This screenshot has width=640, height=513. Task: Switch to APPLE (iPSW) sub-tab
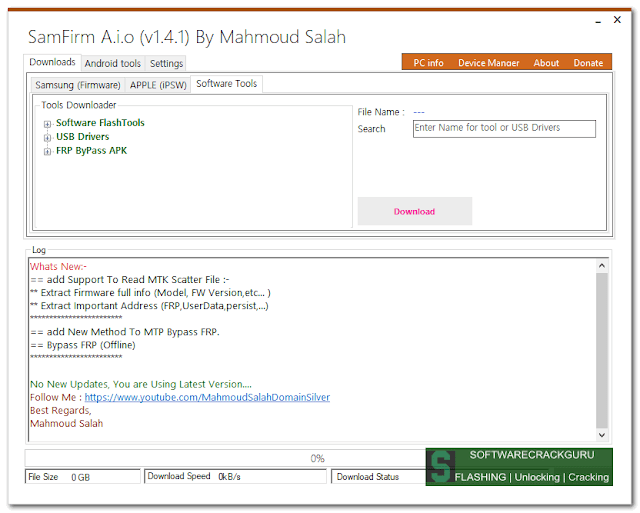point(158,85)
